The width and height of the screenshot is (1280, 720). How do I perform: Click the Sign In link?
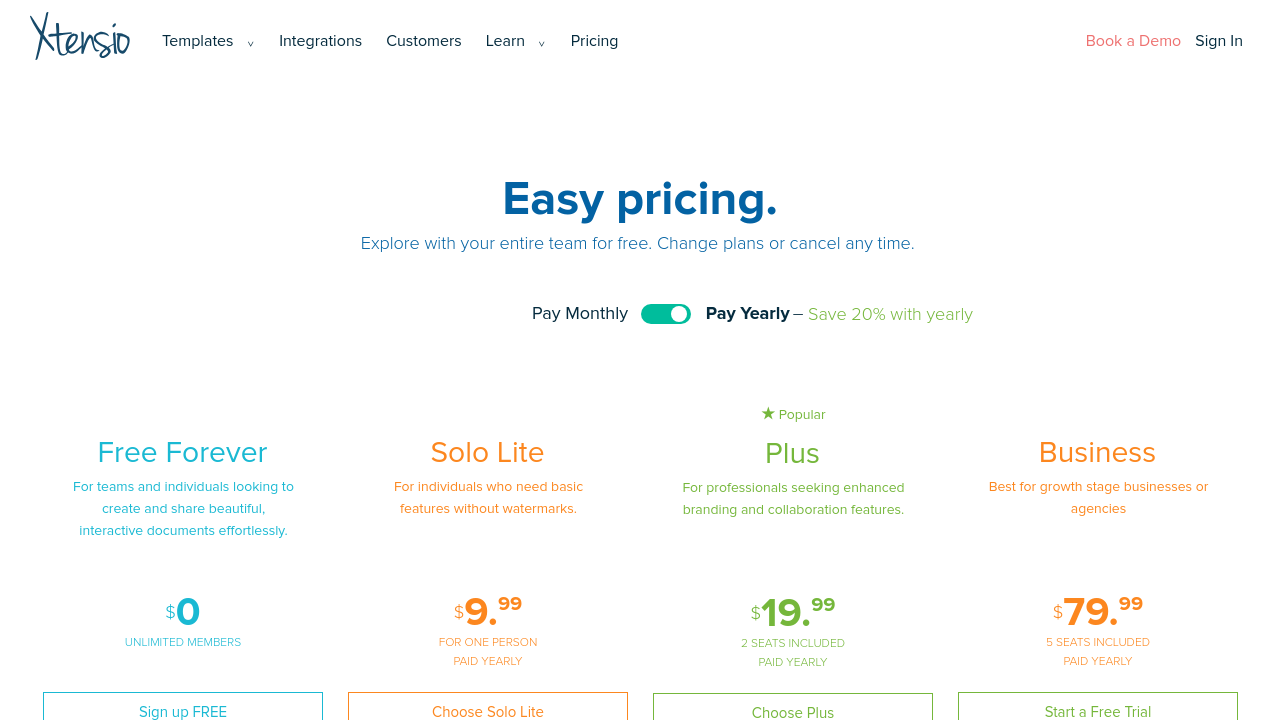tap(1218, 41)
